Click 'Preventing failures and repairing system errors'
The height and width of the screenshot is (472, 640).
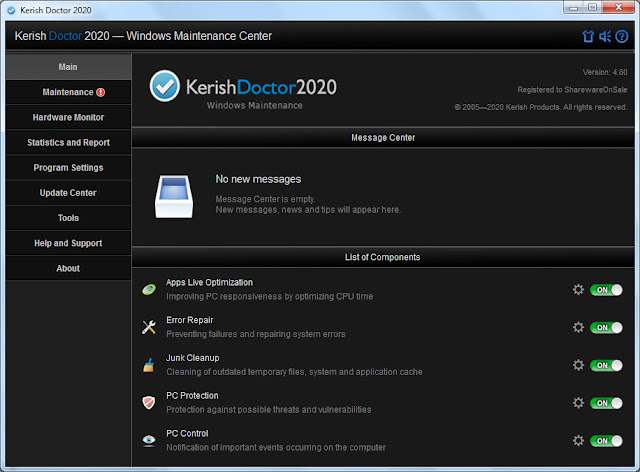pyautogui.click(x=256, y=334)
